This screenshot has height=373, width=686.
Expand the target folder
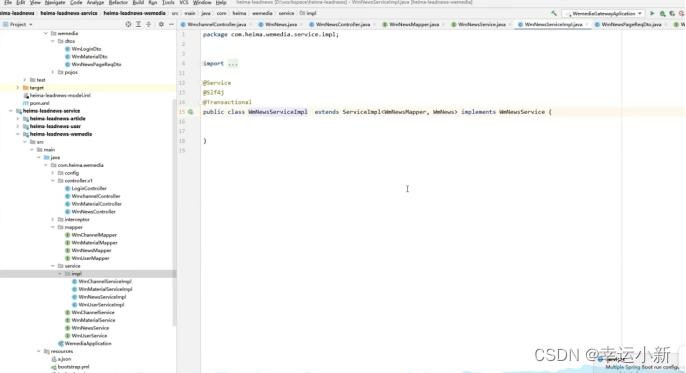(x=18, y=87)
